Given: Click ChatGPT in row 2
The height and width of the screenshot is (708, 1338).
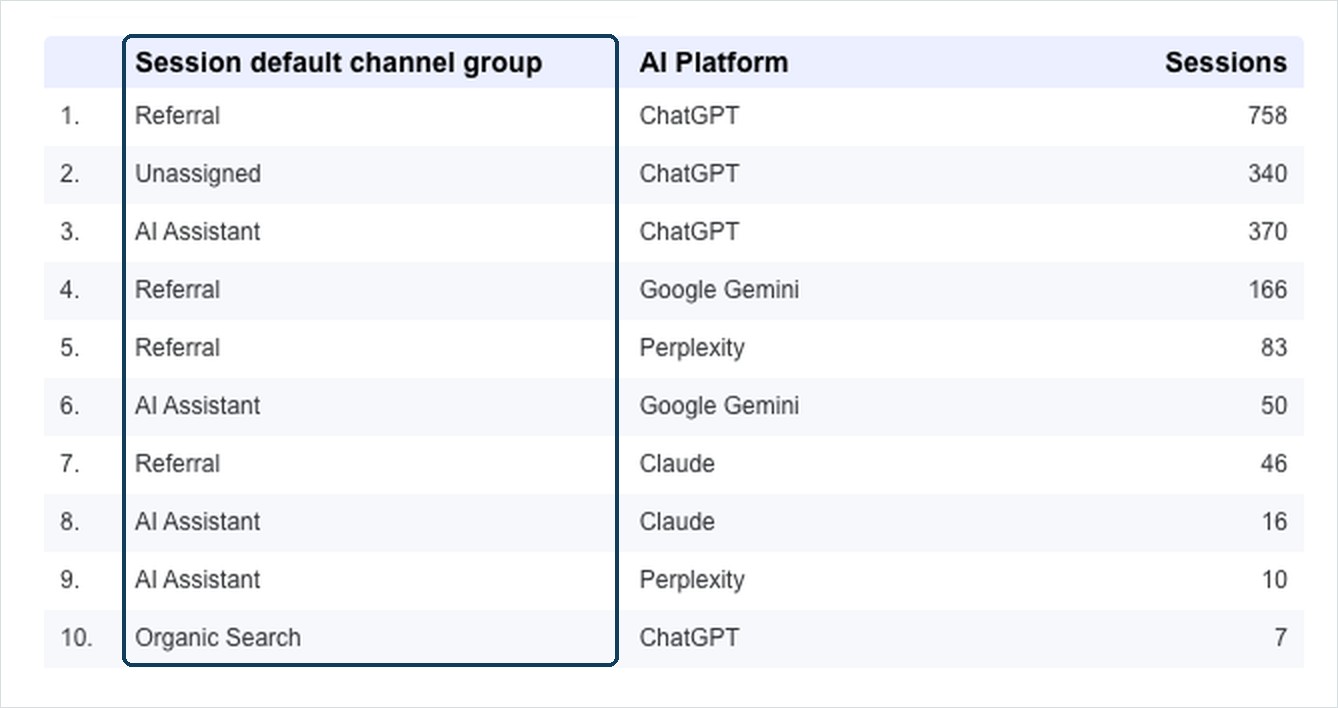Looking at the screenshot, I should (689, 174).
